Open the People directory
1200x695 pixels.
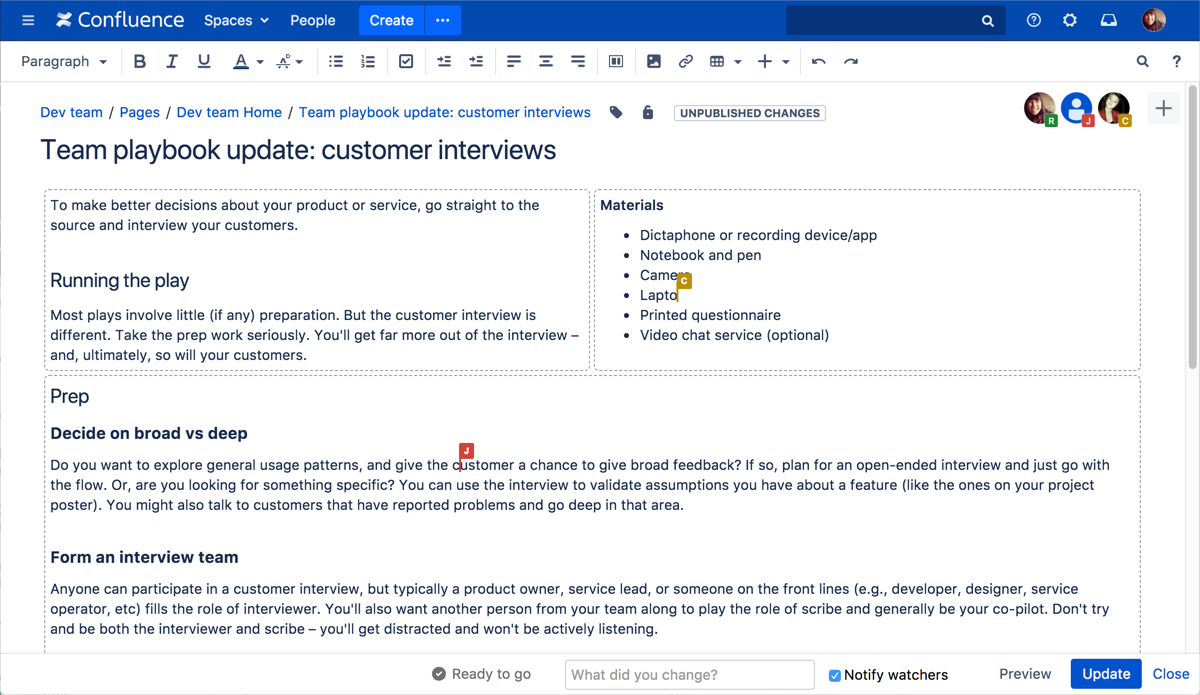[312, 20]
